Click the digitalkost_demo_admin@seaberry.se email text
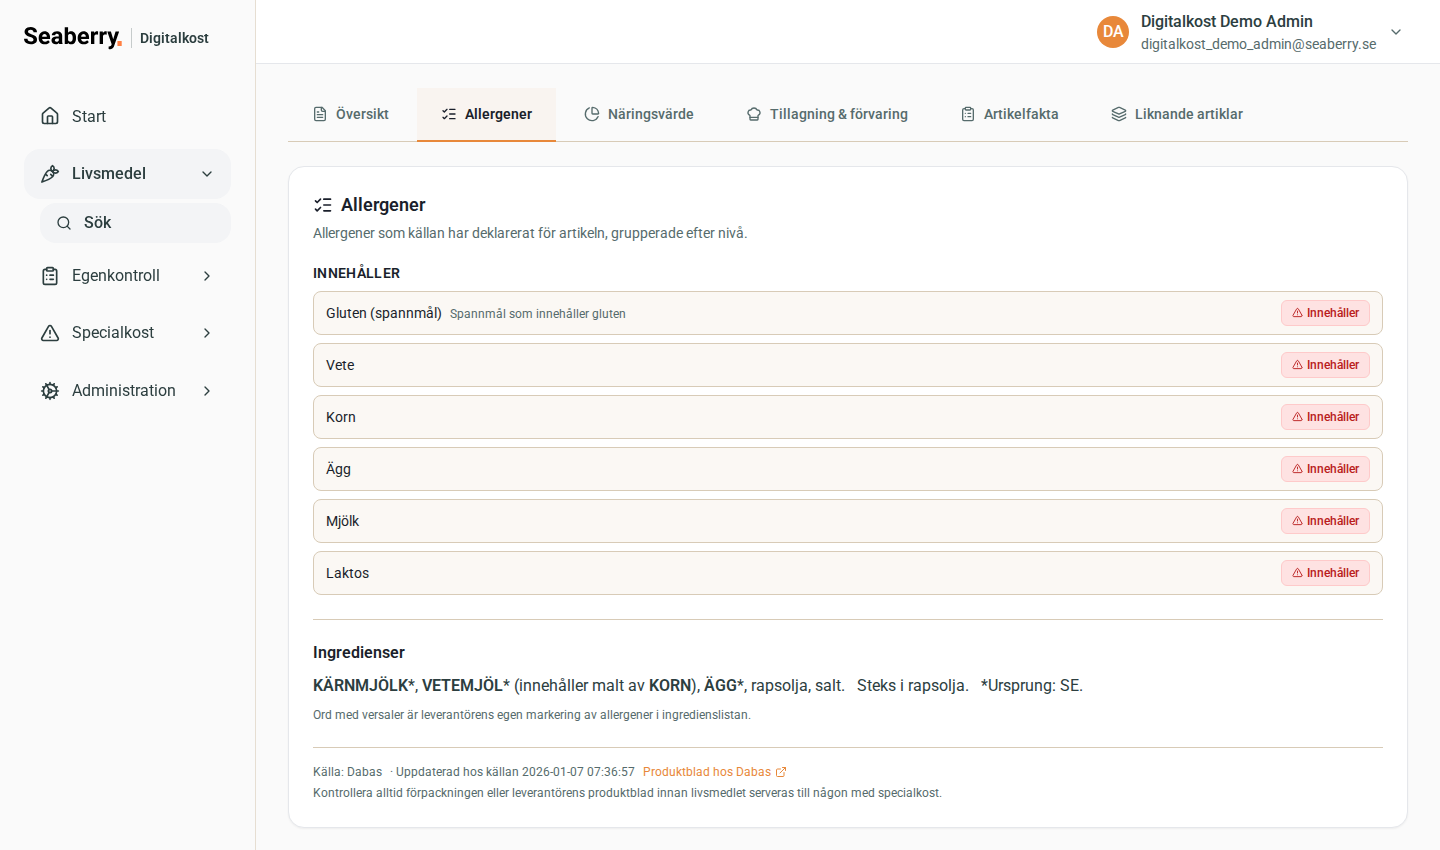The height and width of the screenshot is (850, 1440). (1258, 44)
